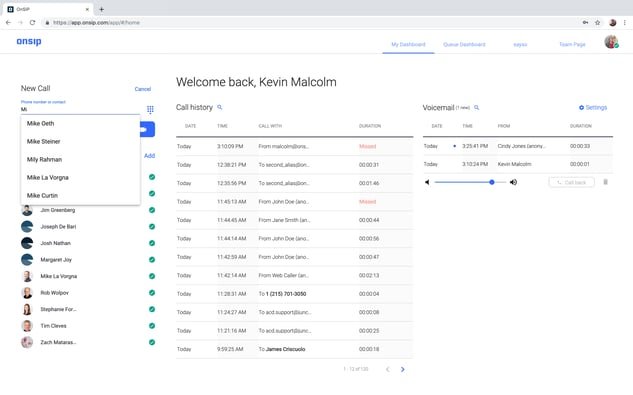
Task: Open the dial pad grid icon
Action: tap(150, 109)
